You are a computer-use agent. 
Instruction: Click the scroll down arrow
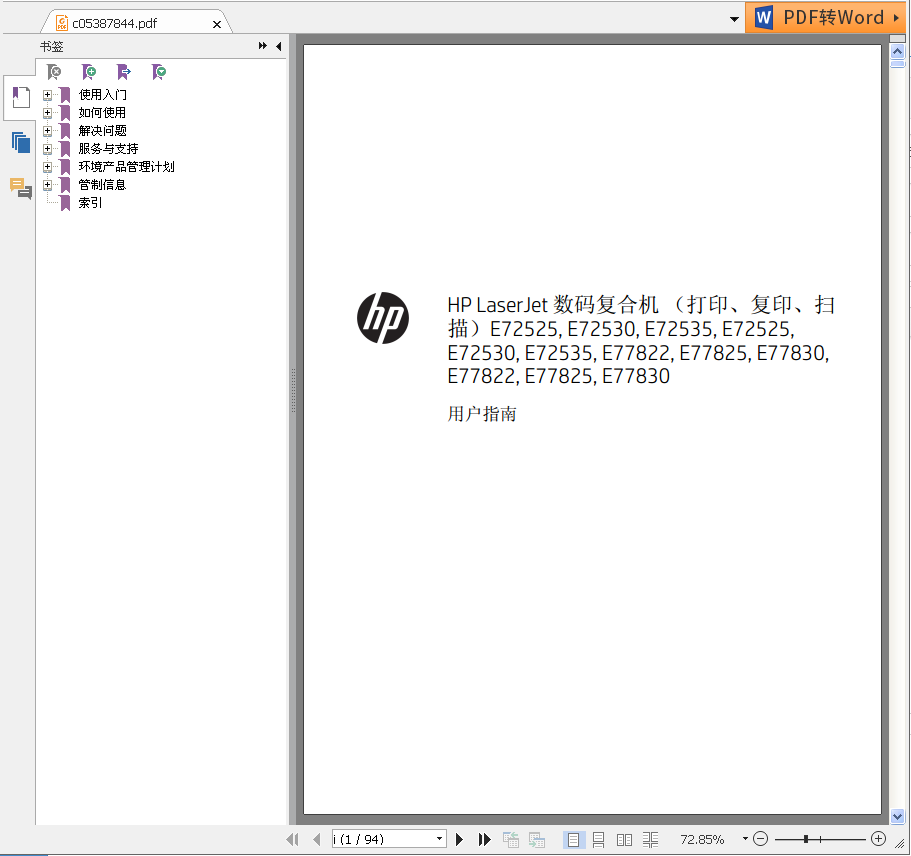point(898,816)
